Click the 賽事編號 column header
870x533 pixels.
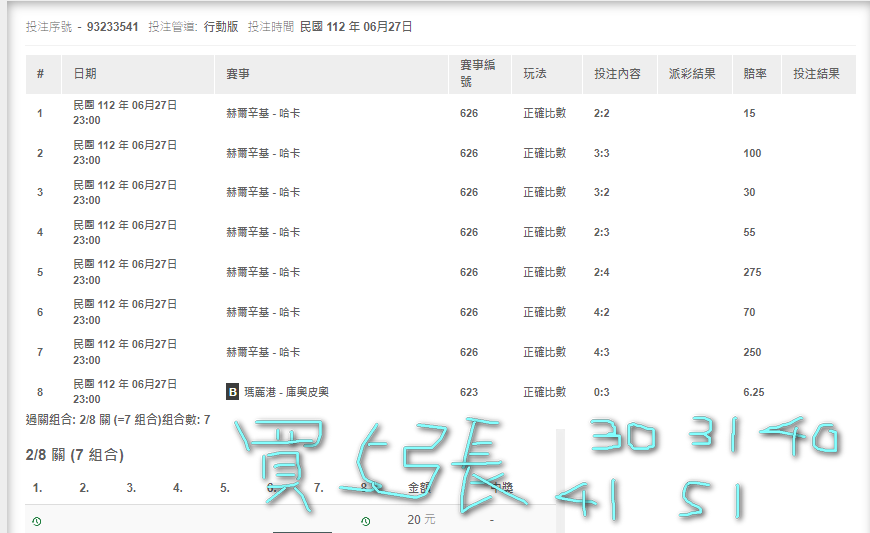[x=477, y=73]
